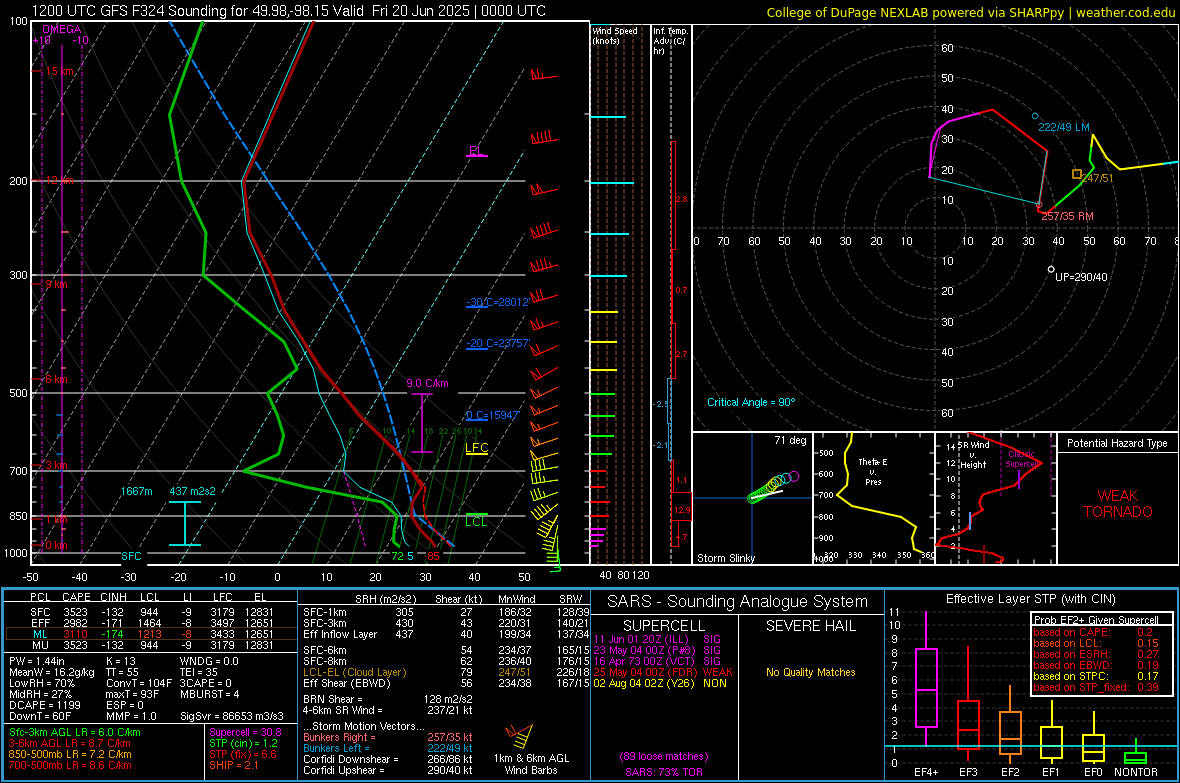This screenshot has width=1180, height=783.
Task: Click the Theta-E v. Pres panel label
Action: pyautogui.click(x=873, y=471)
